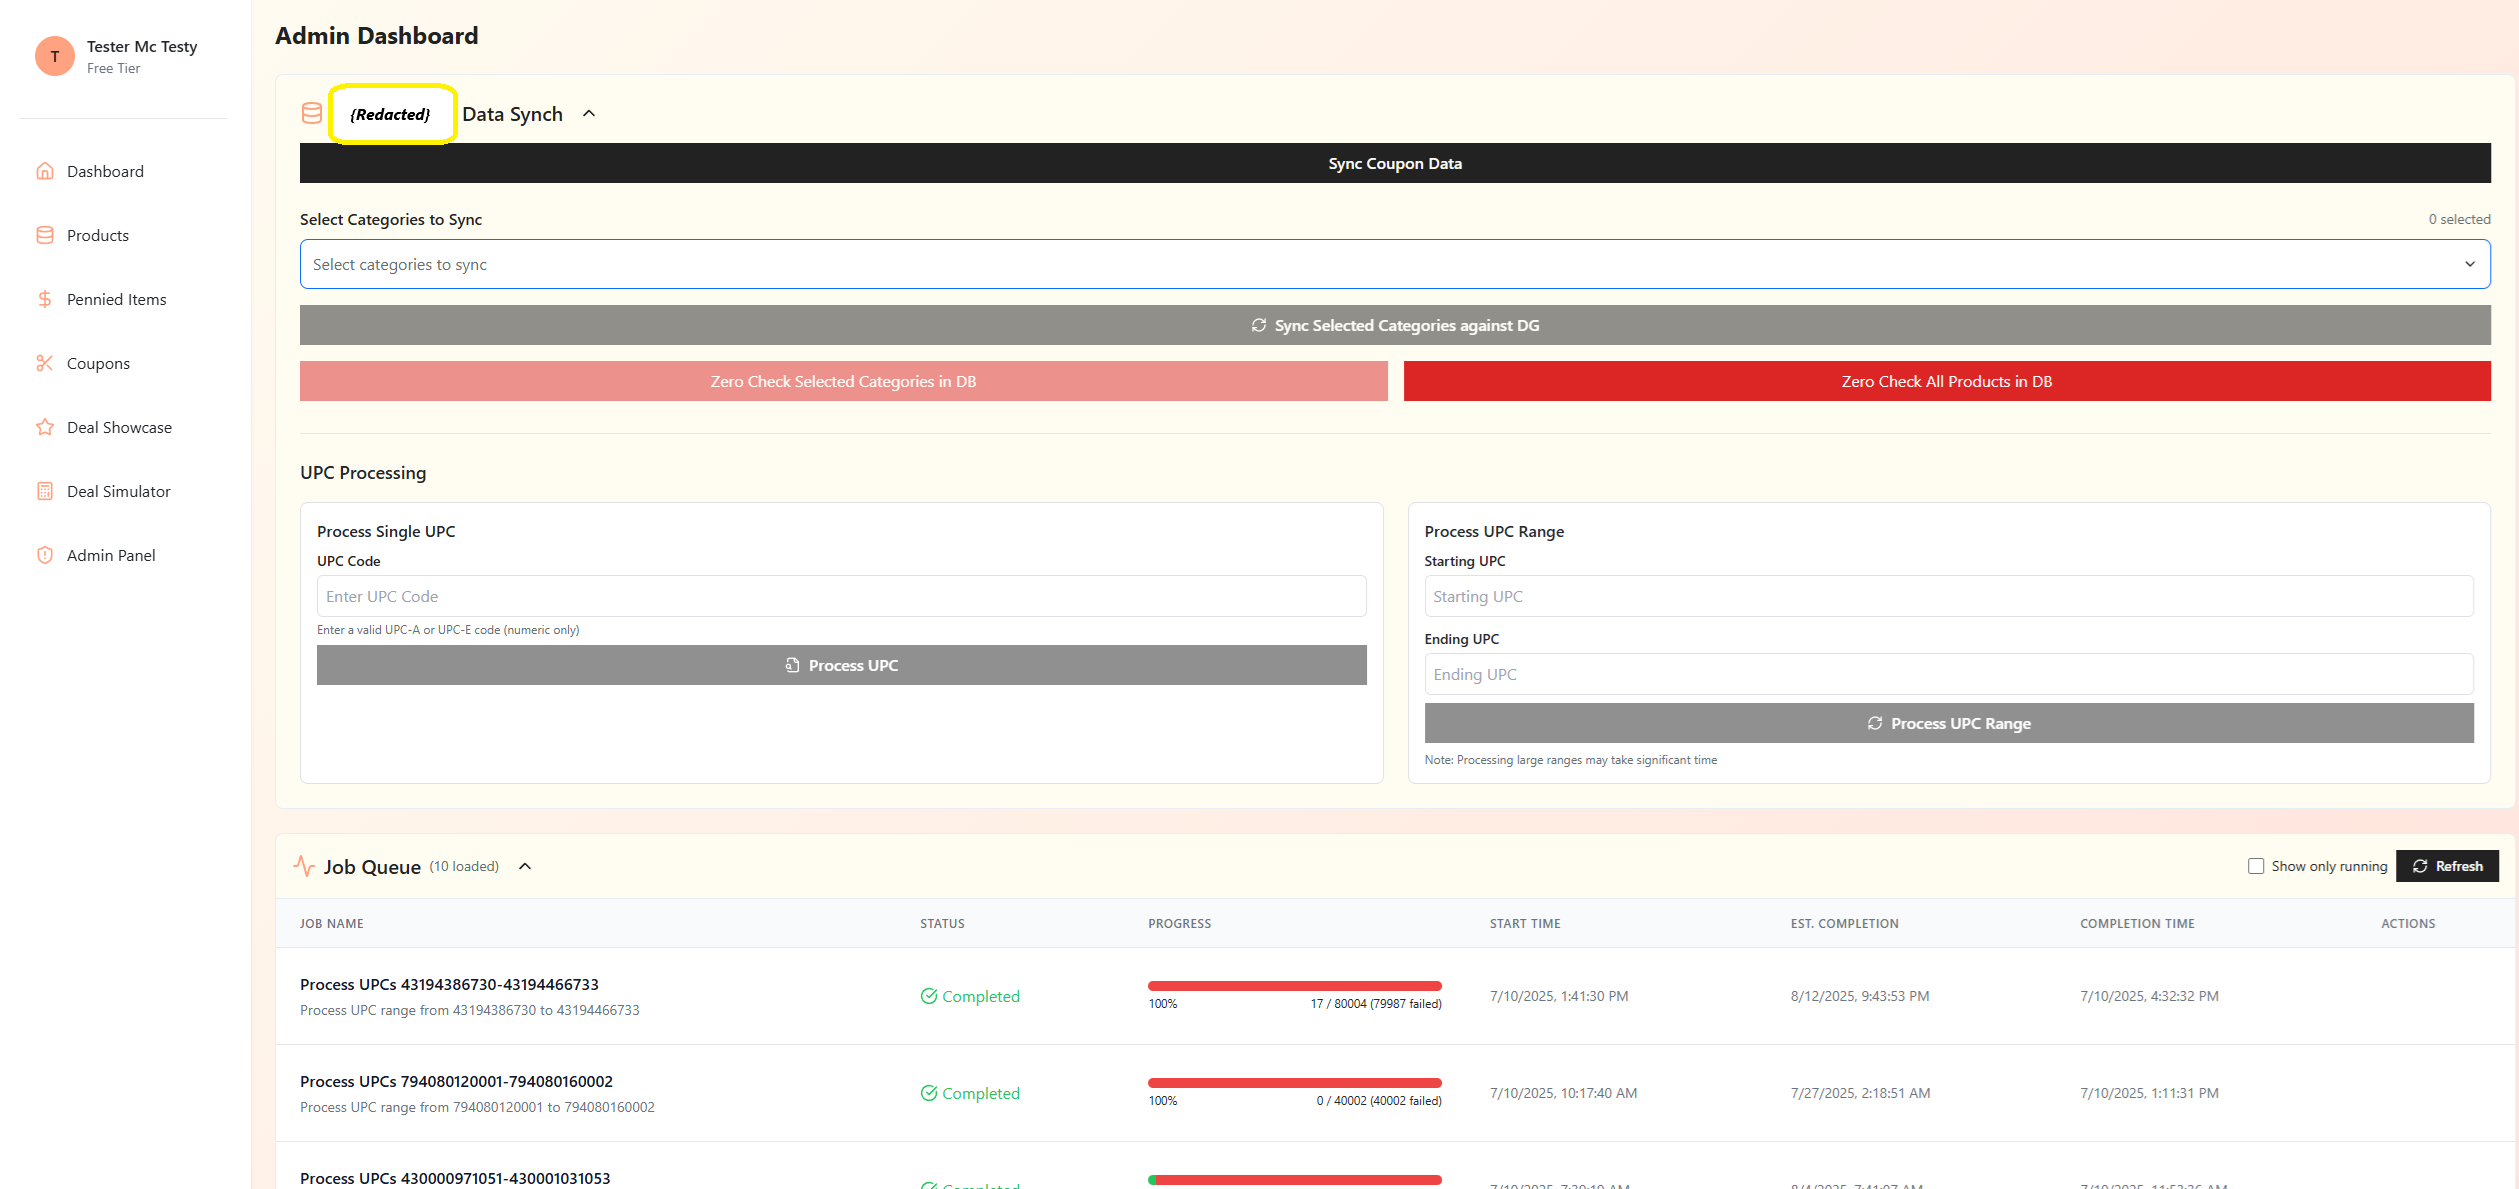Click the Sync Coupon Data button
The width and height of the screenshot is (2519, 1189).
tap(1395, 163)
